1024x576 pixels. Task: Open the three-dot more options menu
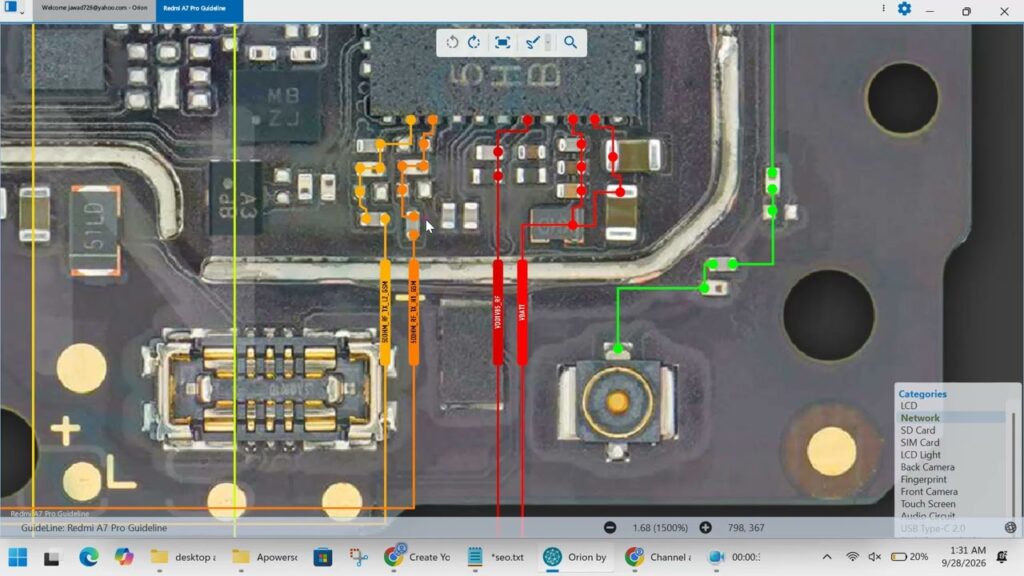883,9
